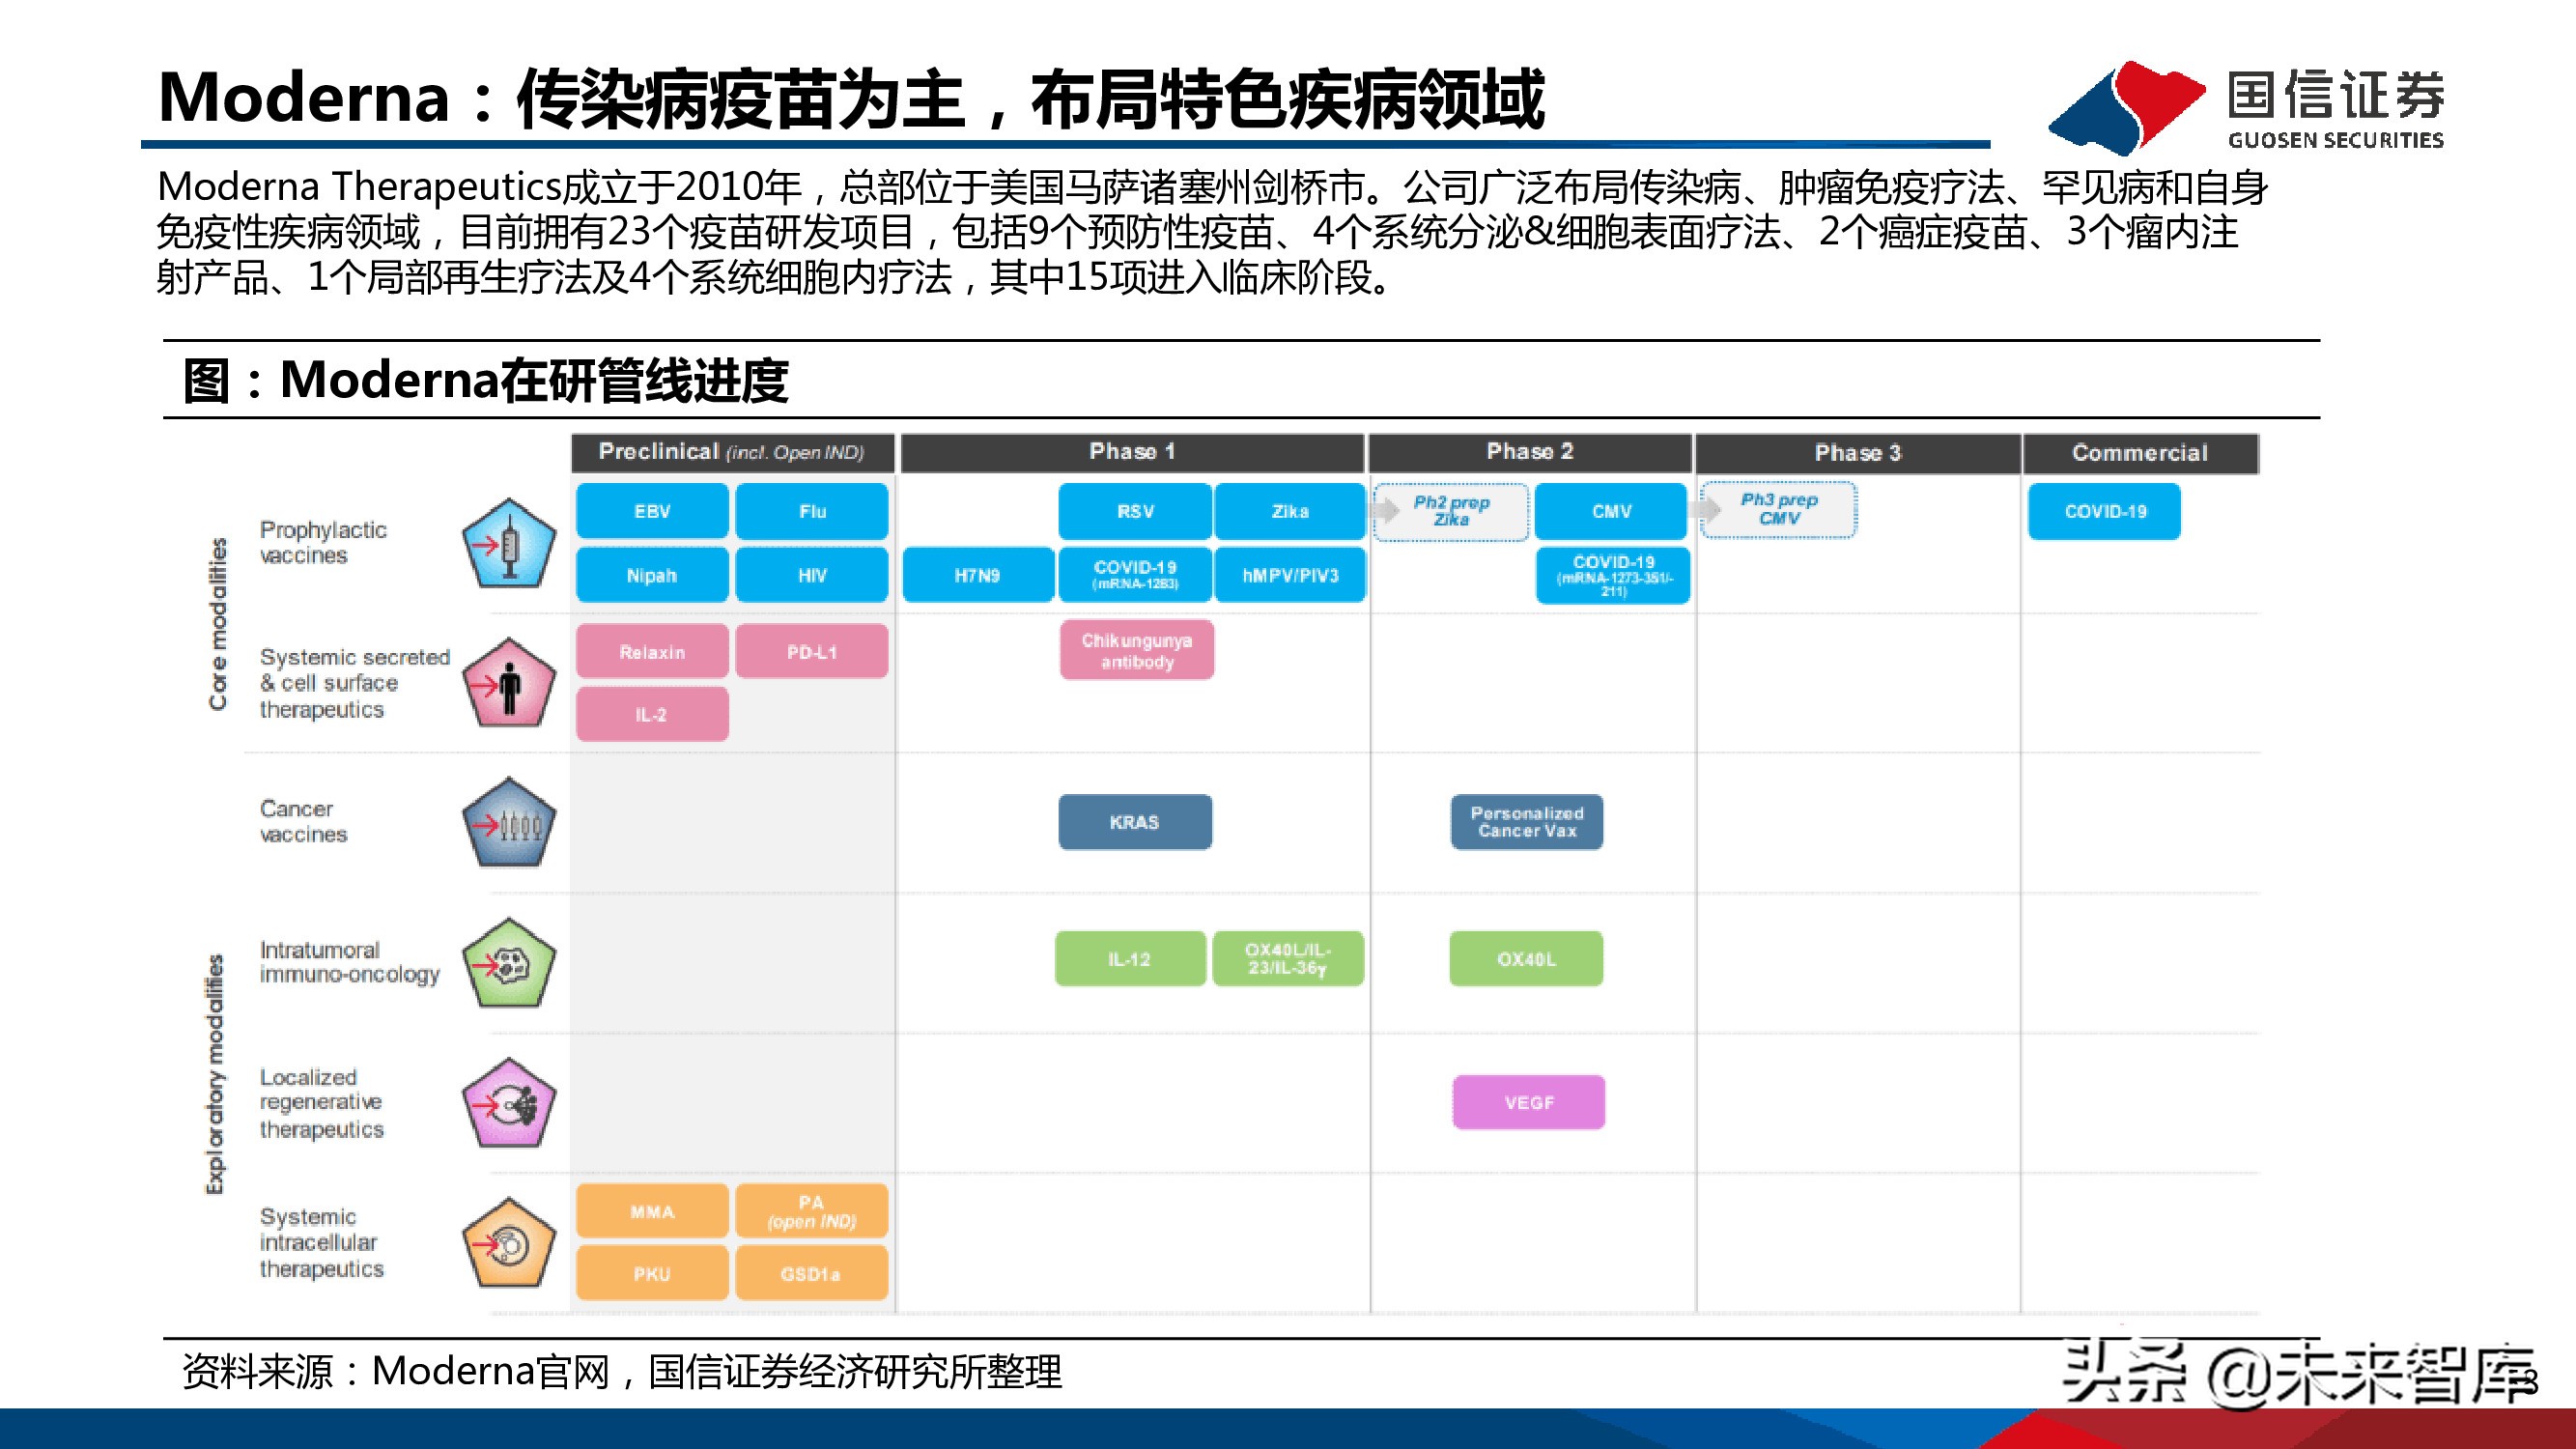Click the IL-2 pipeline box
The image size is (2576, 1449).
pos(652,714)
